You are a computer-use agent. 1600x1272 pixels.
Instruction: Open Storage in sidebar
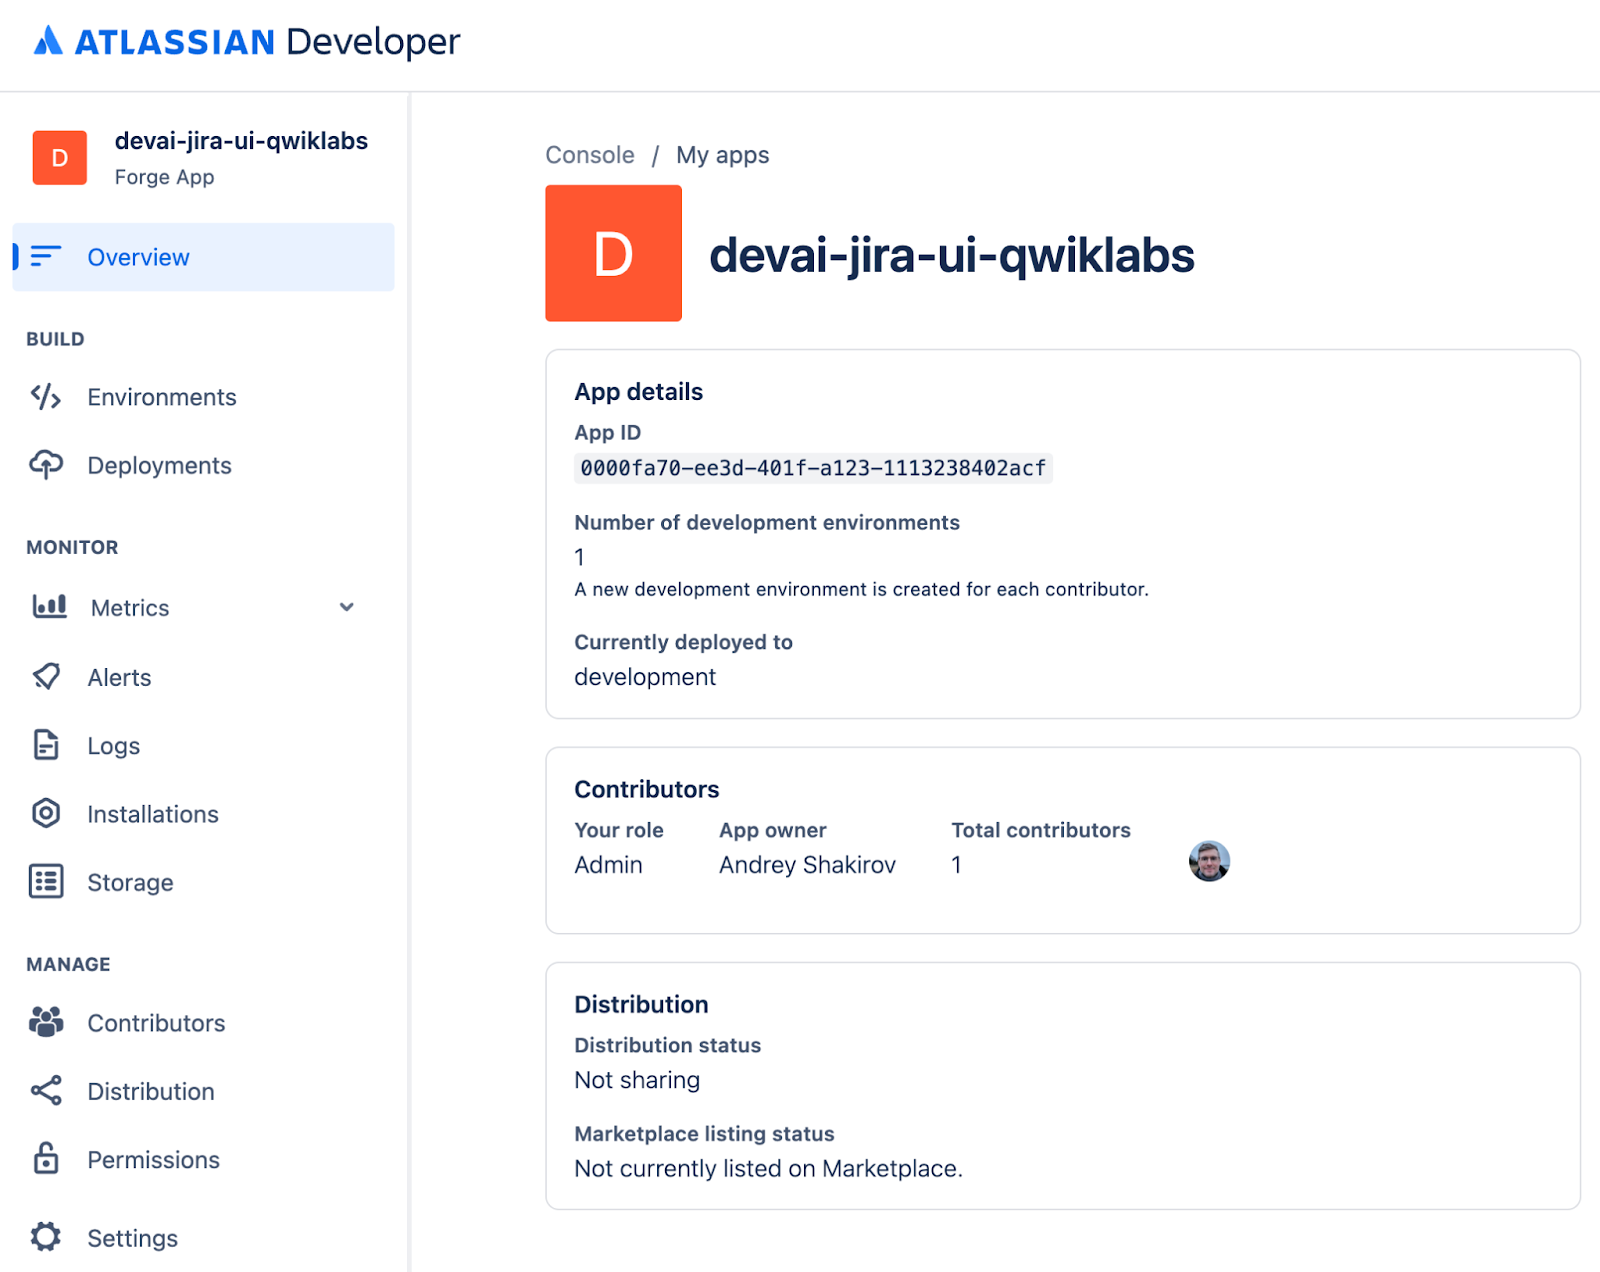tap(130, 882)
